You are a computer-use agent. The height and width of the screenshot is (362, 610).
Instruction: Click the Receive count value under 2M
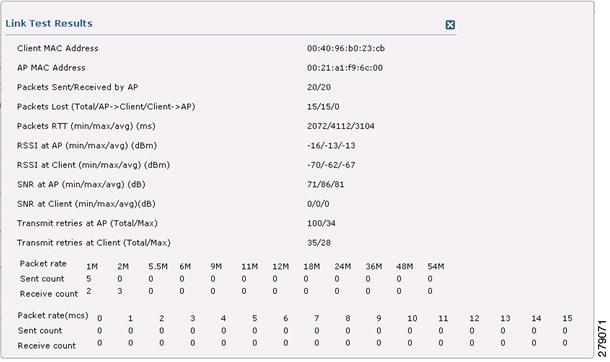(119, 291)
